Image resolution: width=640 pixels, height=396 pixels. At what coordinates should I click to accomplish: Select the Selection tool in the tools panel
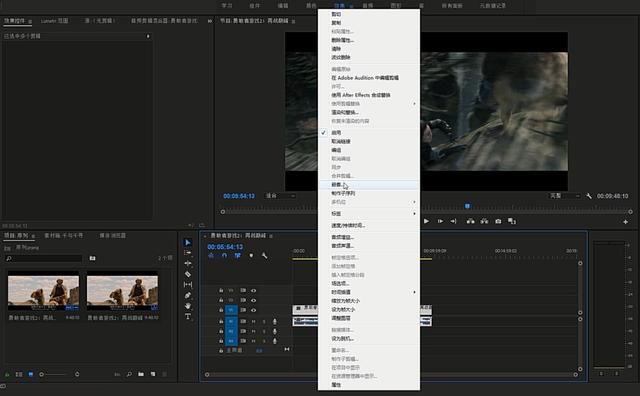[x=188, y=242]
